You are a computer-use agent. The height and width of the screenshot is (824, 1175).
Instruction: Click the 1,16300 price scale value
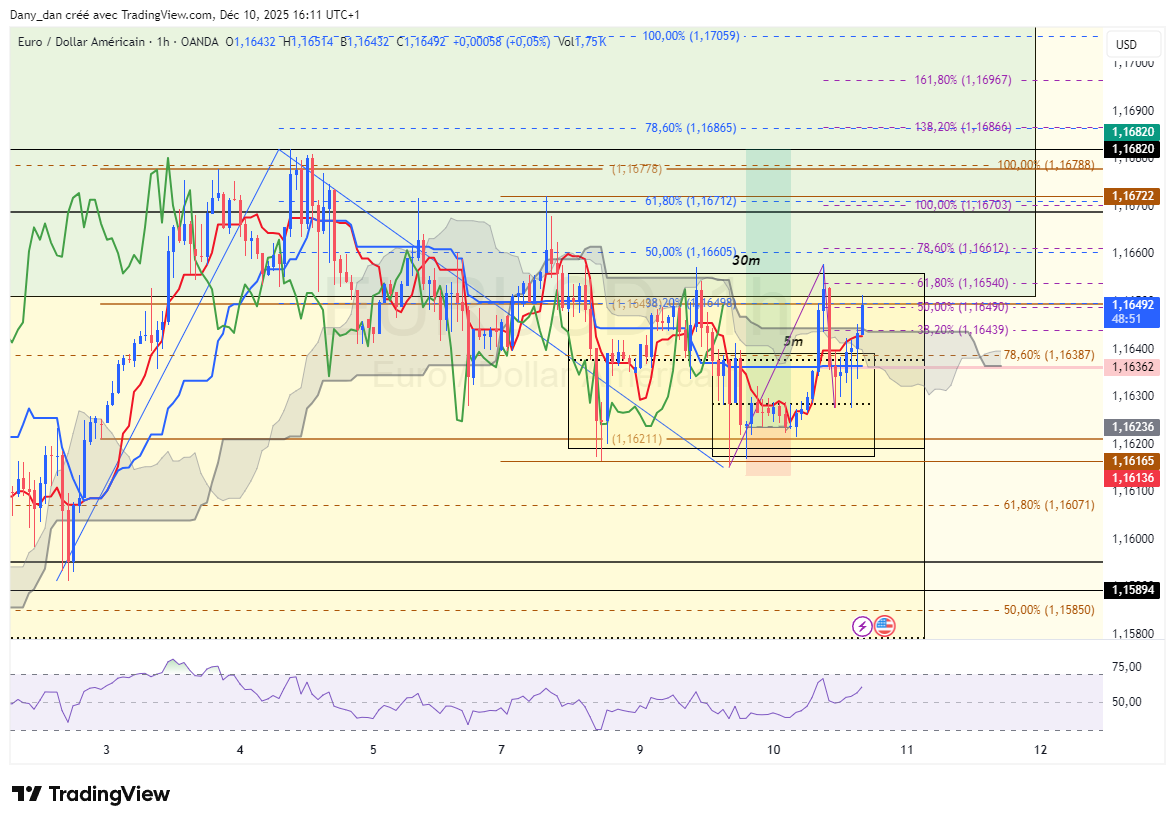tap(1133, 396)
